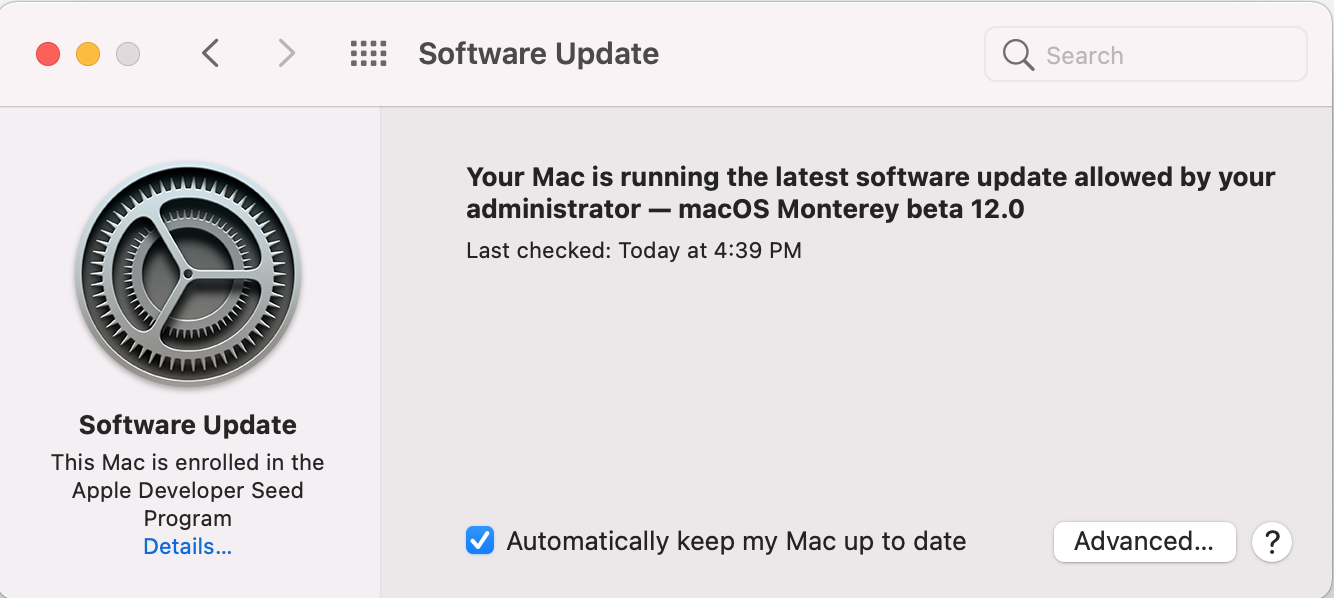Click the "Software Update" window title
Viewport: 1334px width, 598px height.
[x=538, y=54]
